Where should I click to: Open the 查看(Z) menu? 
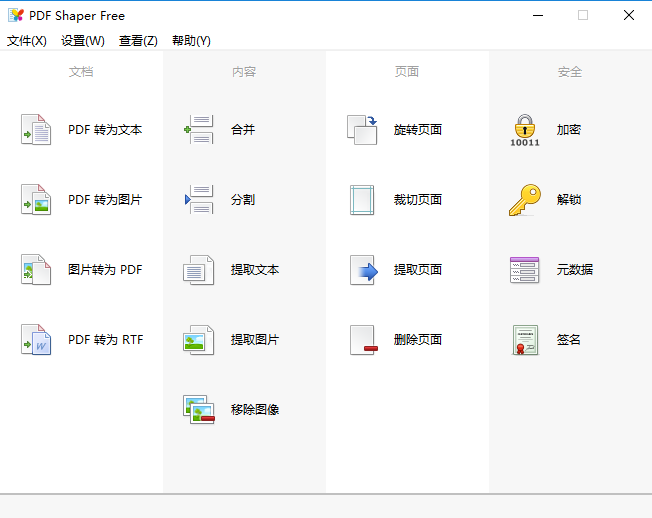click(138, 41)
